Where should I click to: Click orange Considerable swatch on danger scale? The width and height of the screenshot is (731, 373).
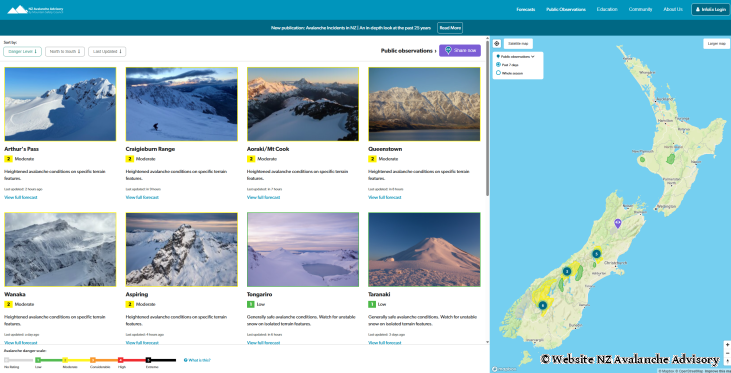click(93, 360)
